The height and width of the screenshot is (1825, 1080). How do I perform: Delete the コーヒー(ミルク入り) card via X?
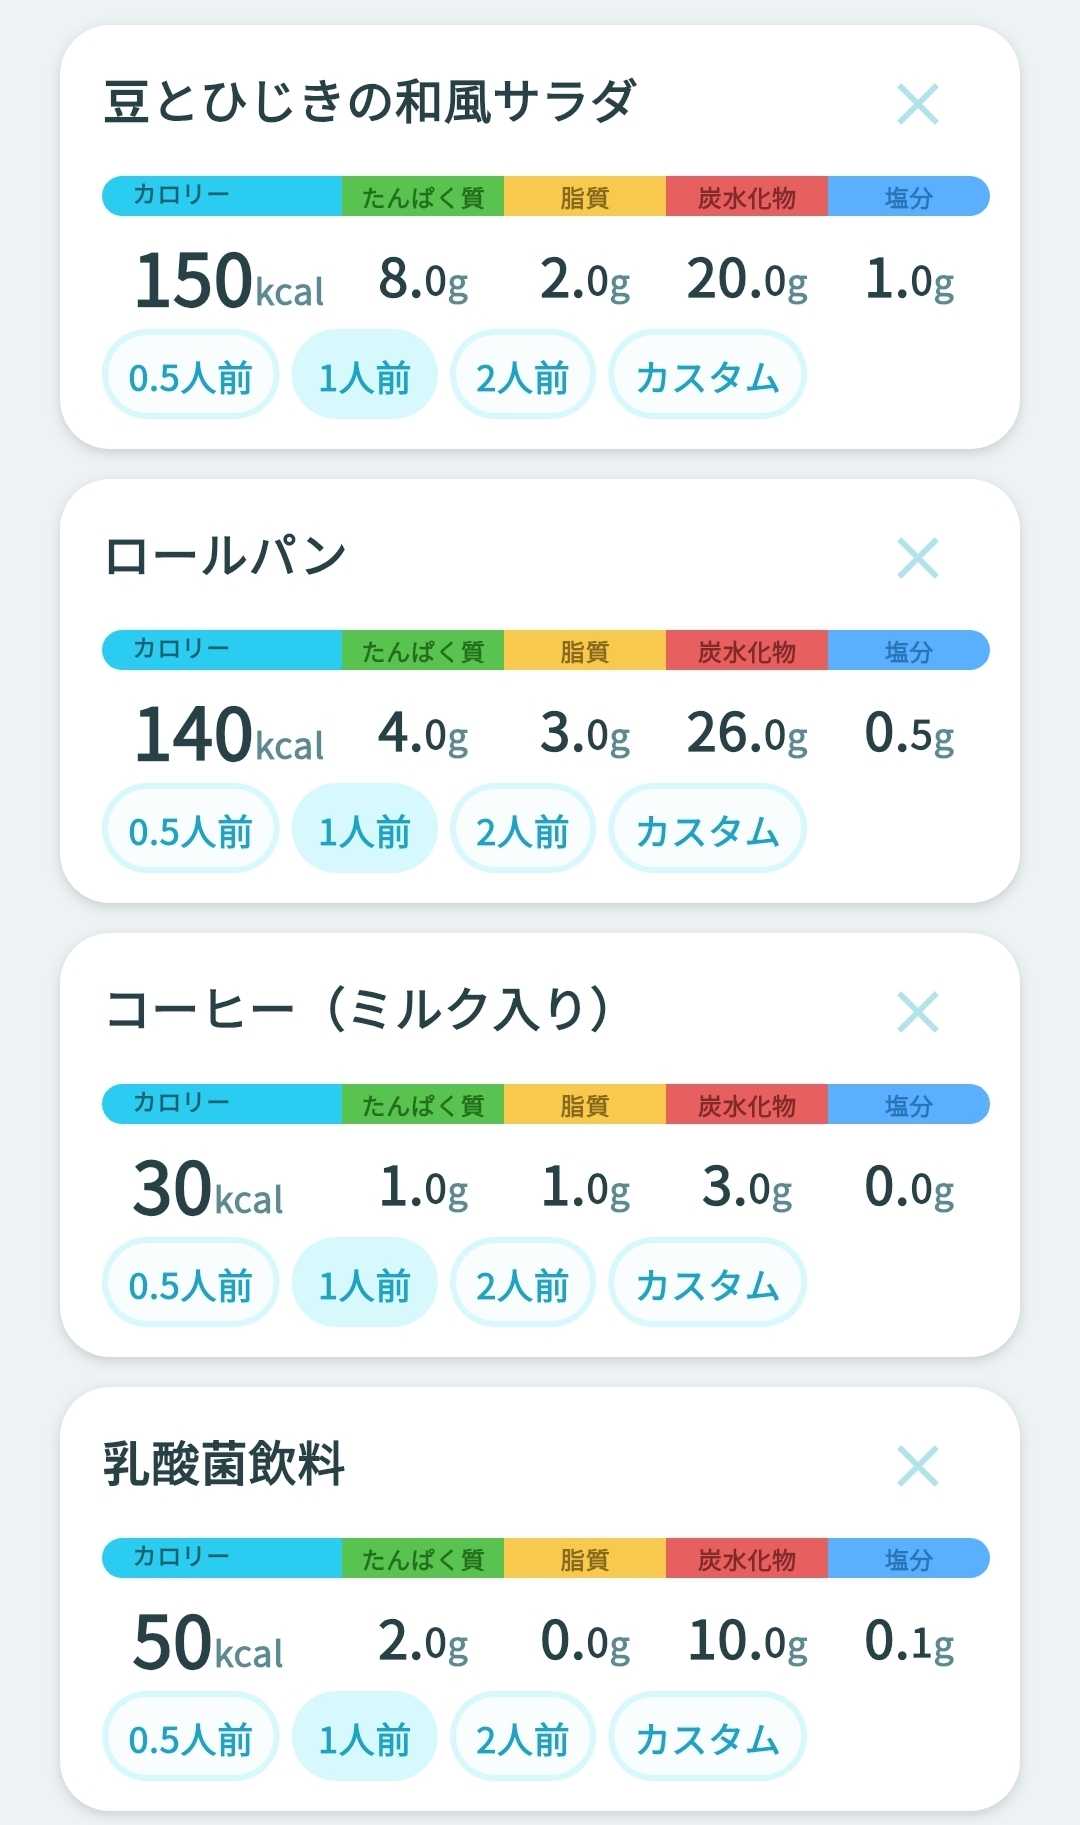917,1012
